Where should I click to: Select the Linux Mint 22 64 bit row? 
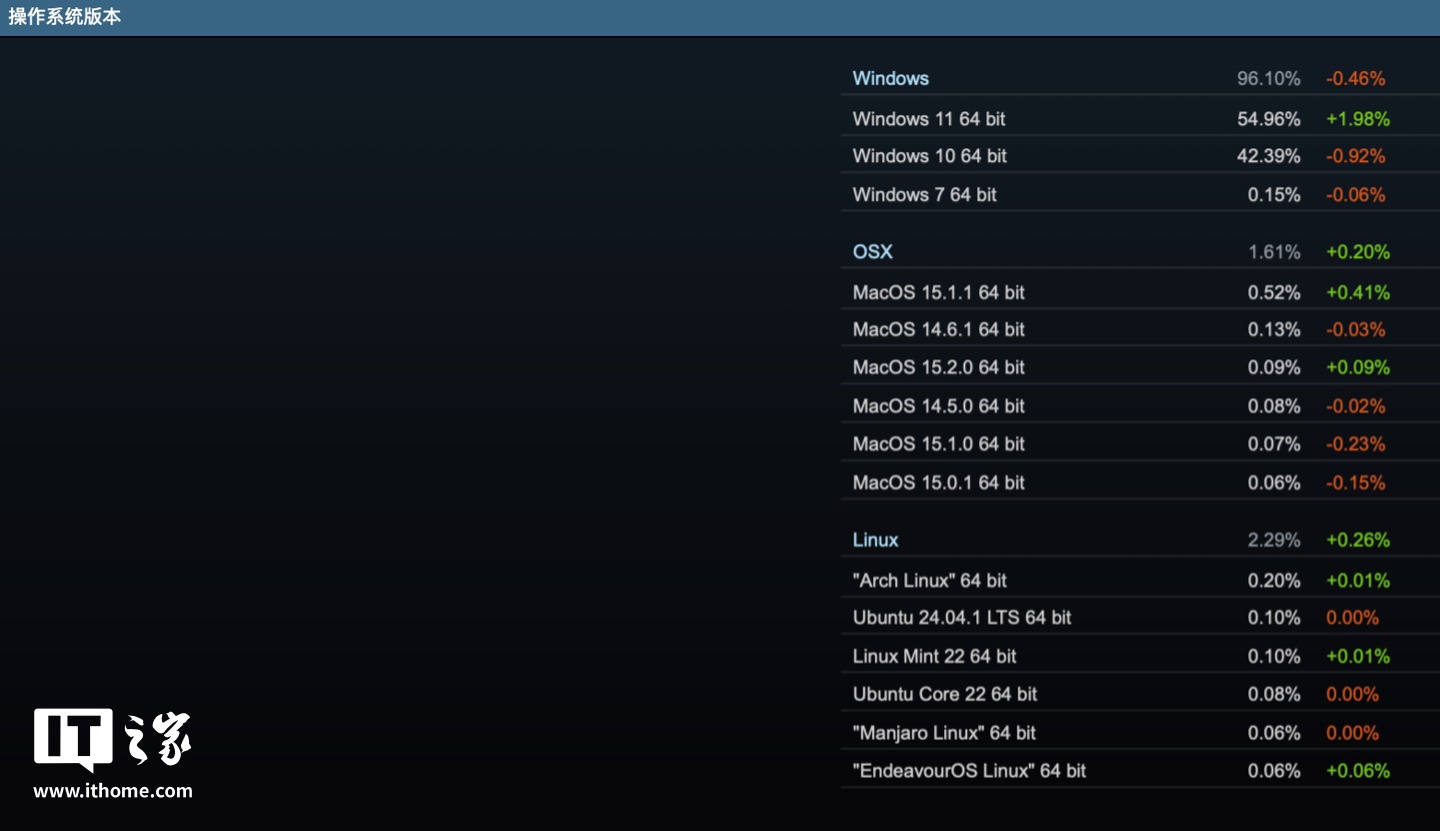coord(1140,656)
